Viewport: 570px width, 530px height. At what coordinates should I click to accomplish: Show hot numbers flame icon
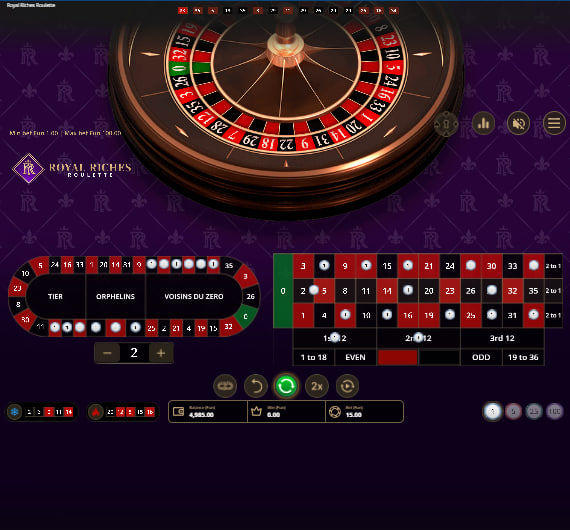coord(96,412)
